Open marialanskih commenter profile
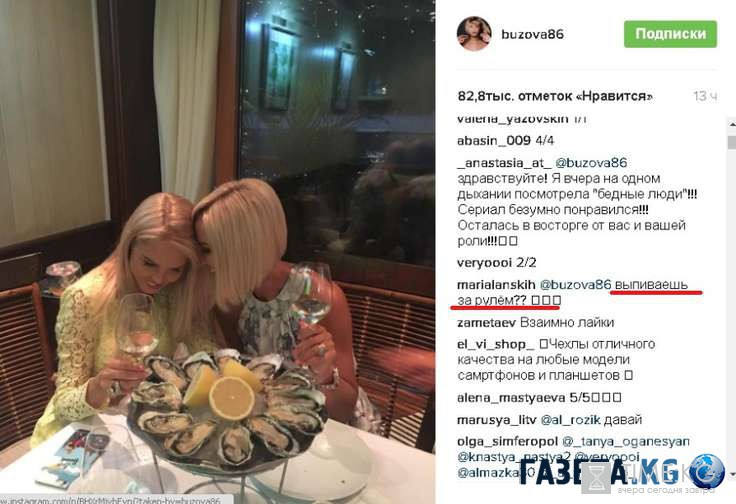The height and width of the screenshot is (504, 736). 496,285
